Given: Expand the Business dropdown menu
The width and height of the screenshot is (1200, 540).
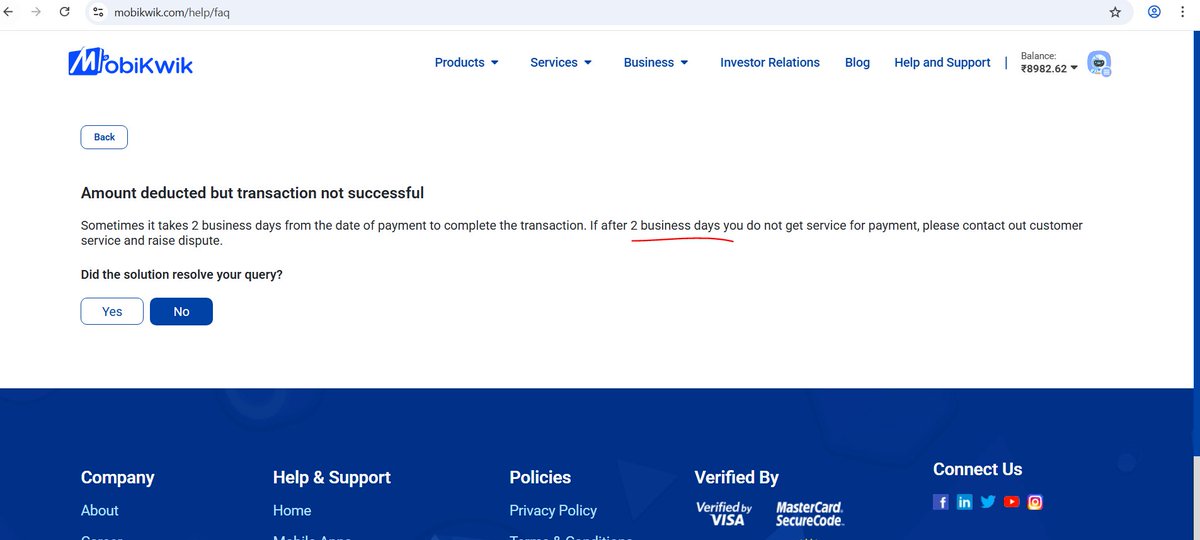Looking at the screenshot, I should tap(656, 62).
